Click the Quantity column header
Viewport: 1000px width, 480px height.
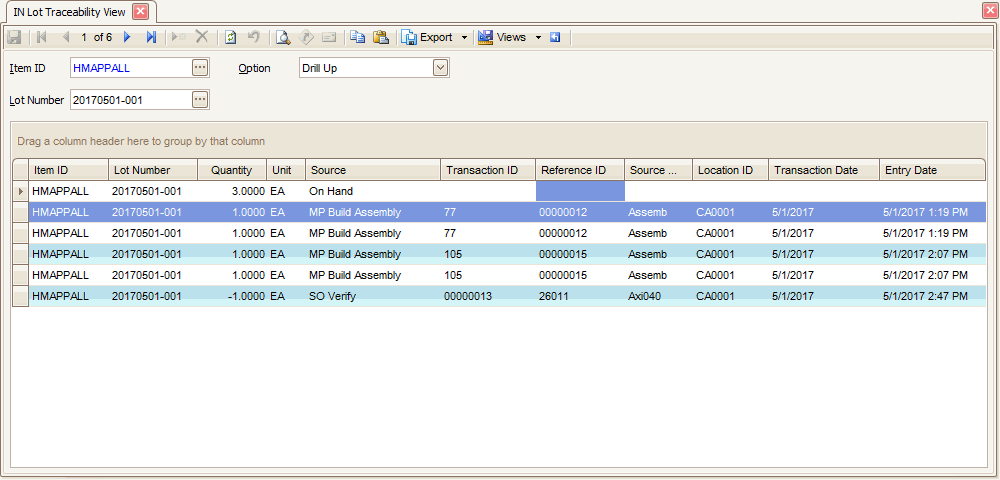click(x=231, y=170)
